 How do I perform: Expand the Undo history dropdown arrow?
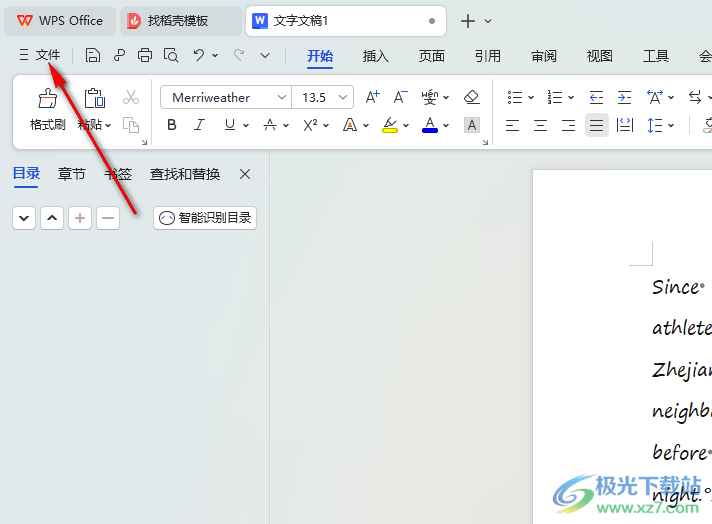point(215,55)
